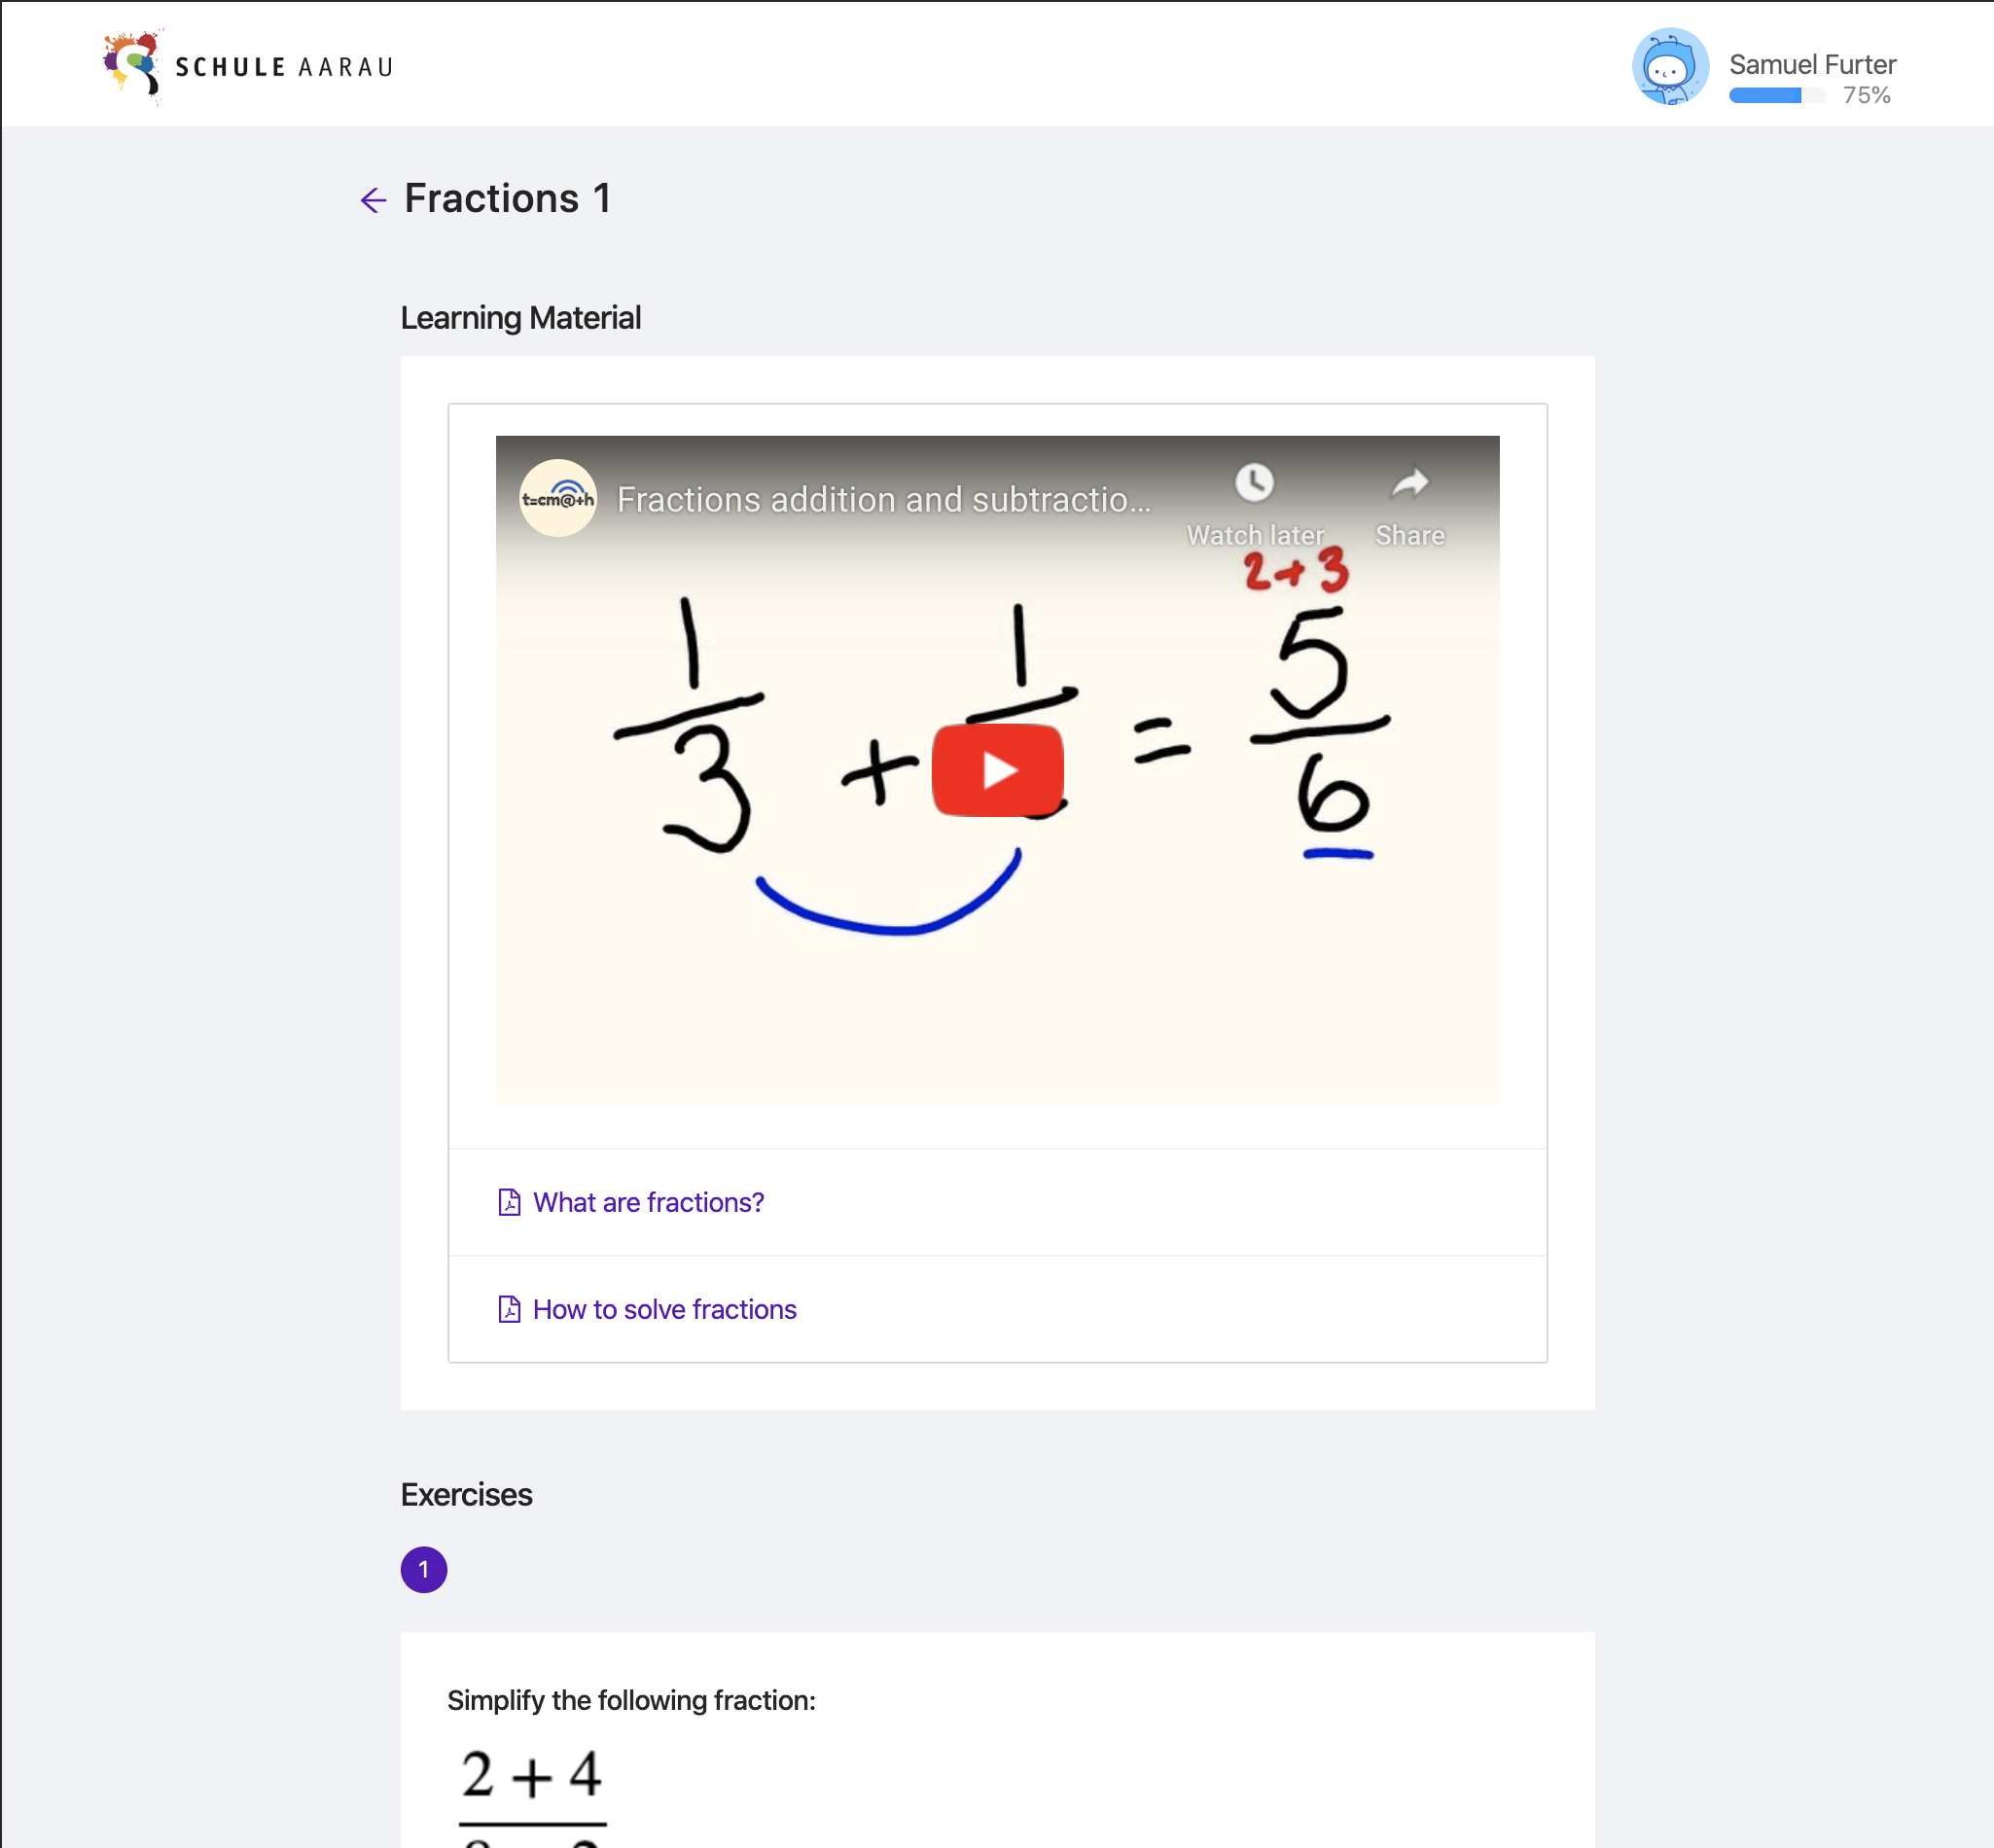Open the How to solve fractions document

point(664,1309)
